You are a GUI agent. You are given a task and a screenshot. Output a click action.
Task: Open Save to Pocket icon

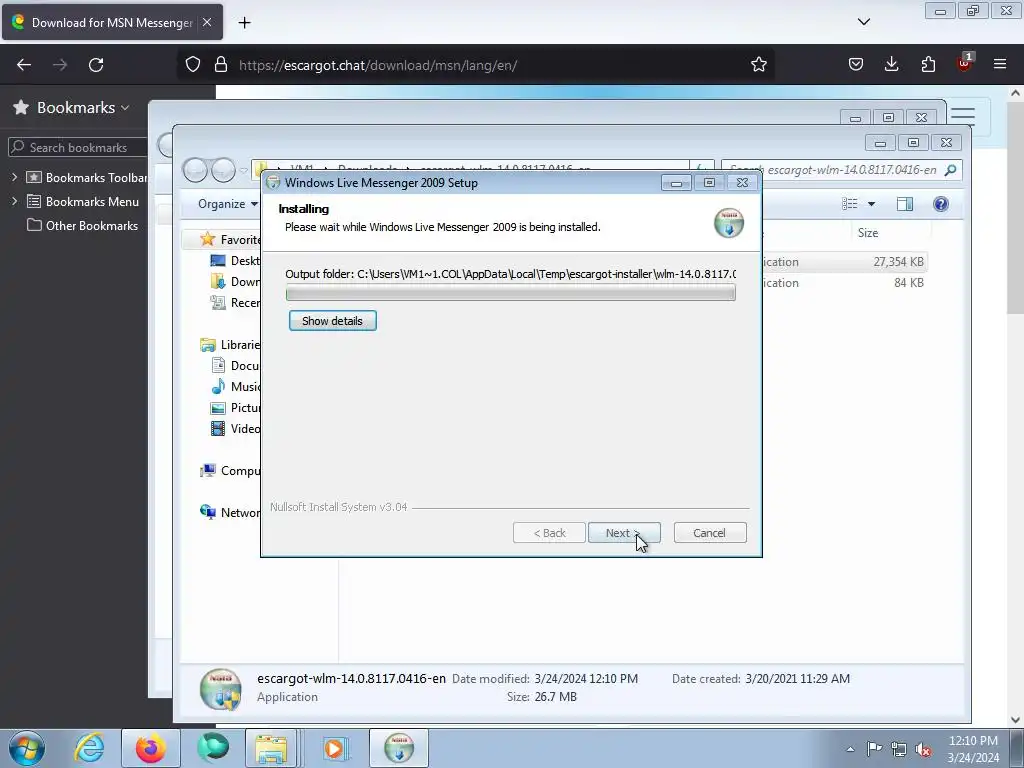pyautogui.click(x=856, y=65)
